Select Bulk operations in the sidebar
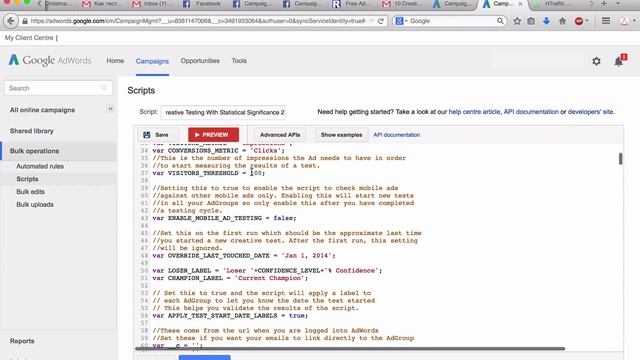Screen dimensions: 640x360 (34, 151)
